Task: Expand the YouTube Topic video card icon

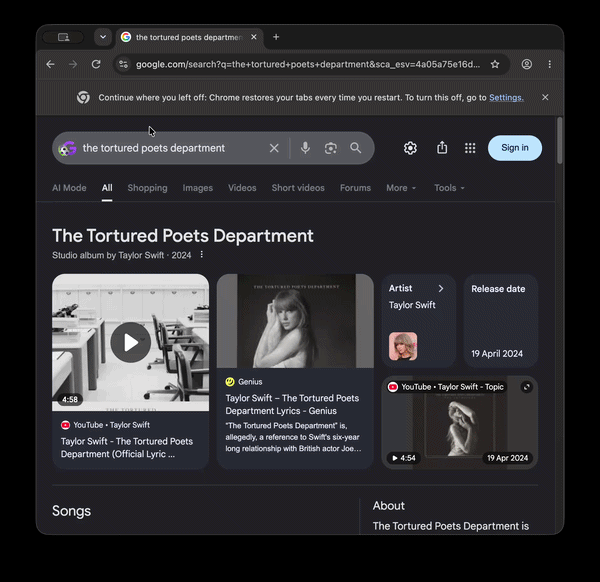Action: (527, 387)
